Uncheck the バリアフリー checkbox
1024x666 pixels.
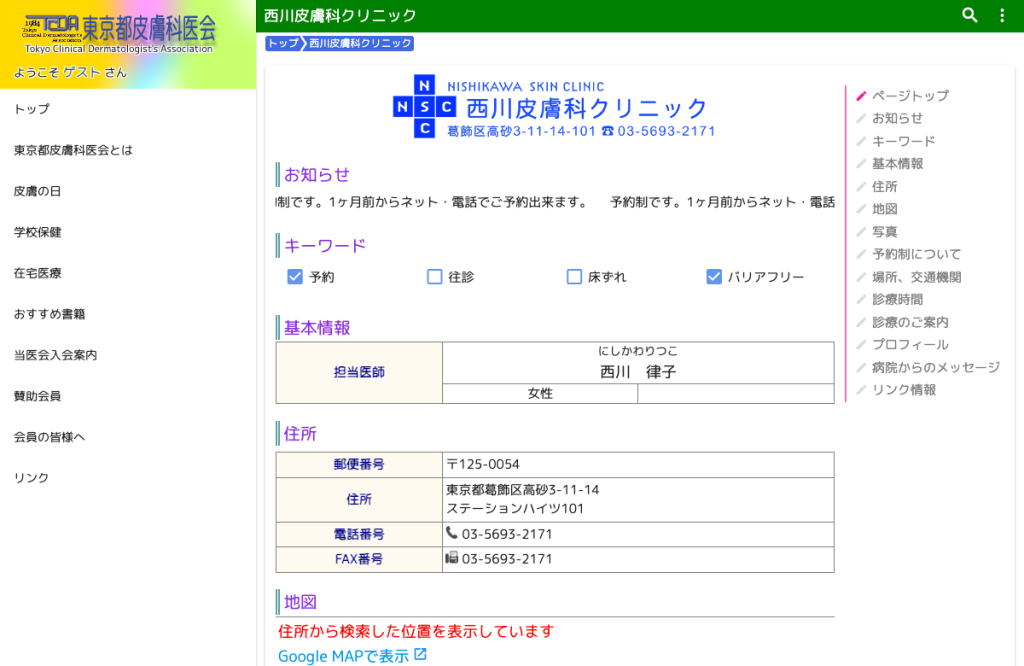click(x=714, y=277)
